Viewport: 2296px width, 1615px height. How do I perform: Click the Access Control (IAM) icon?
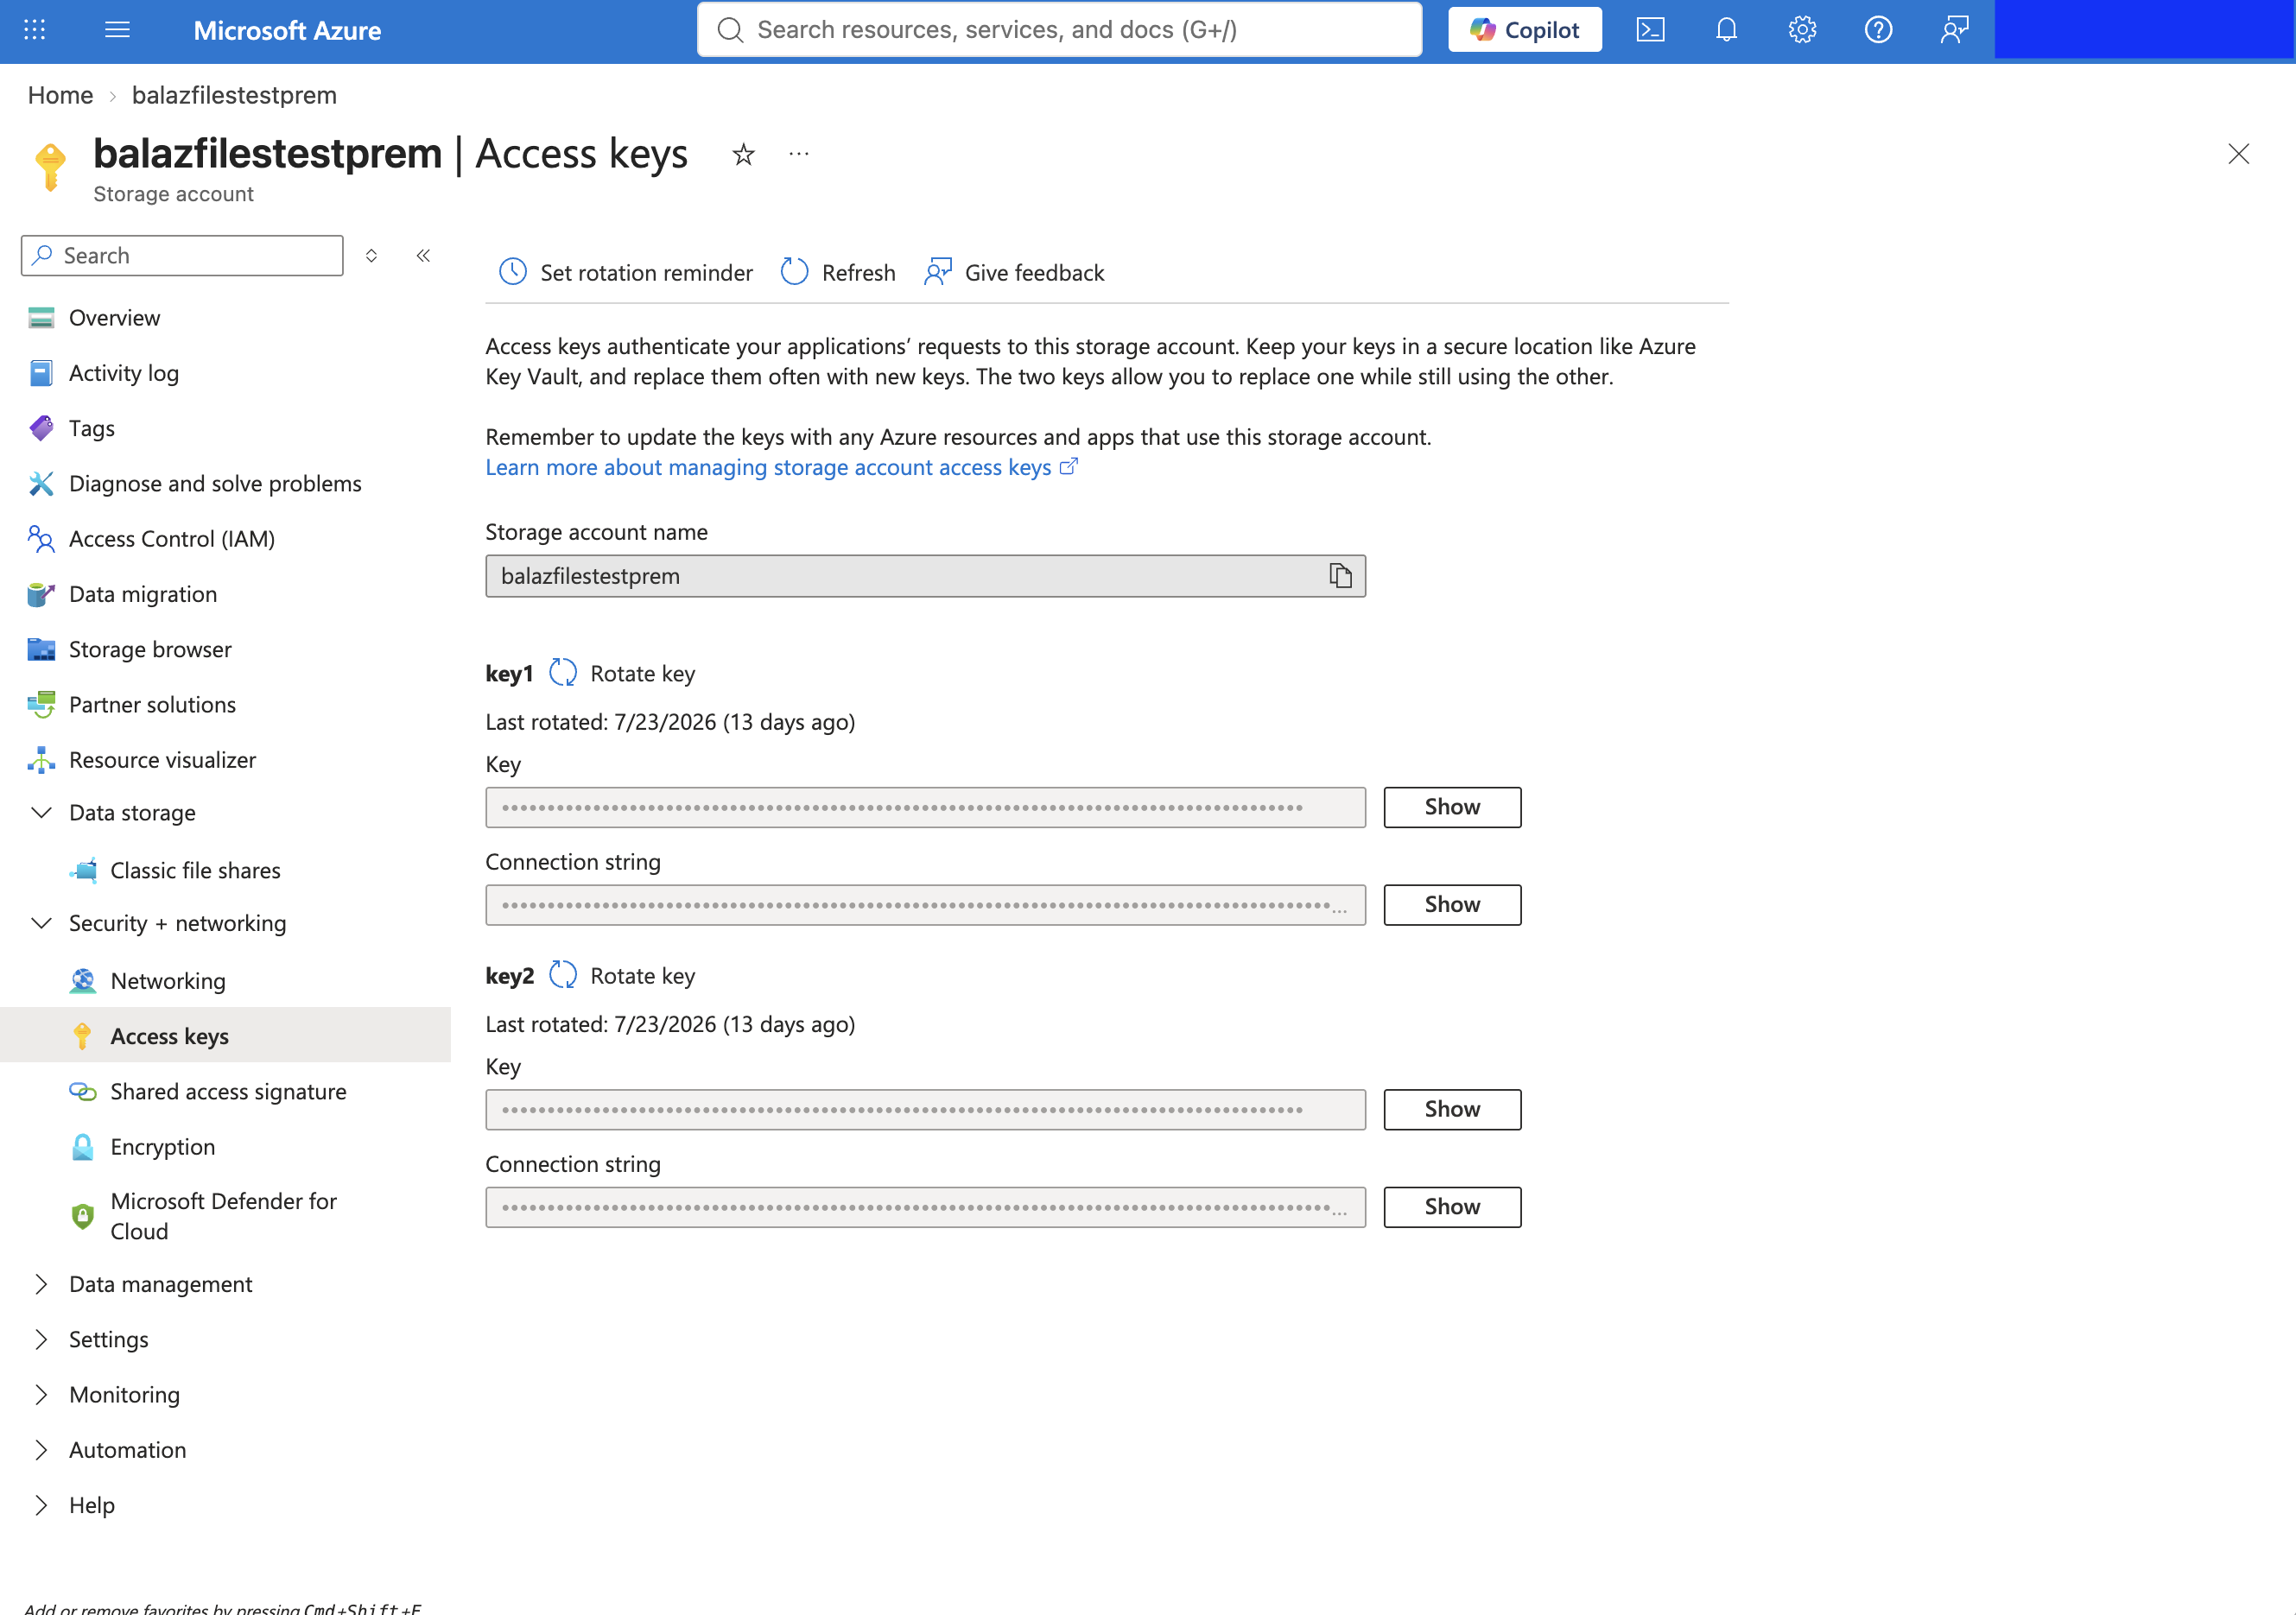pyautogui.click(x=41, y=539)
